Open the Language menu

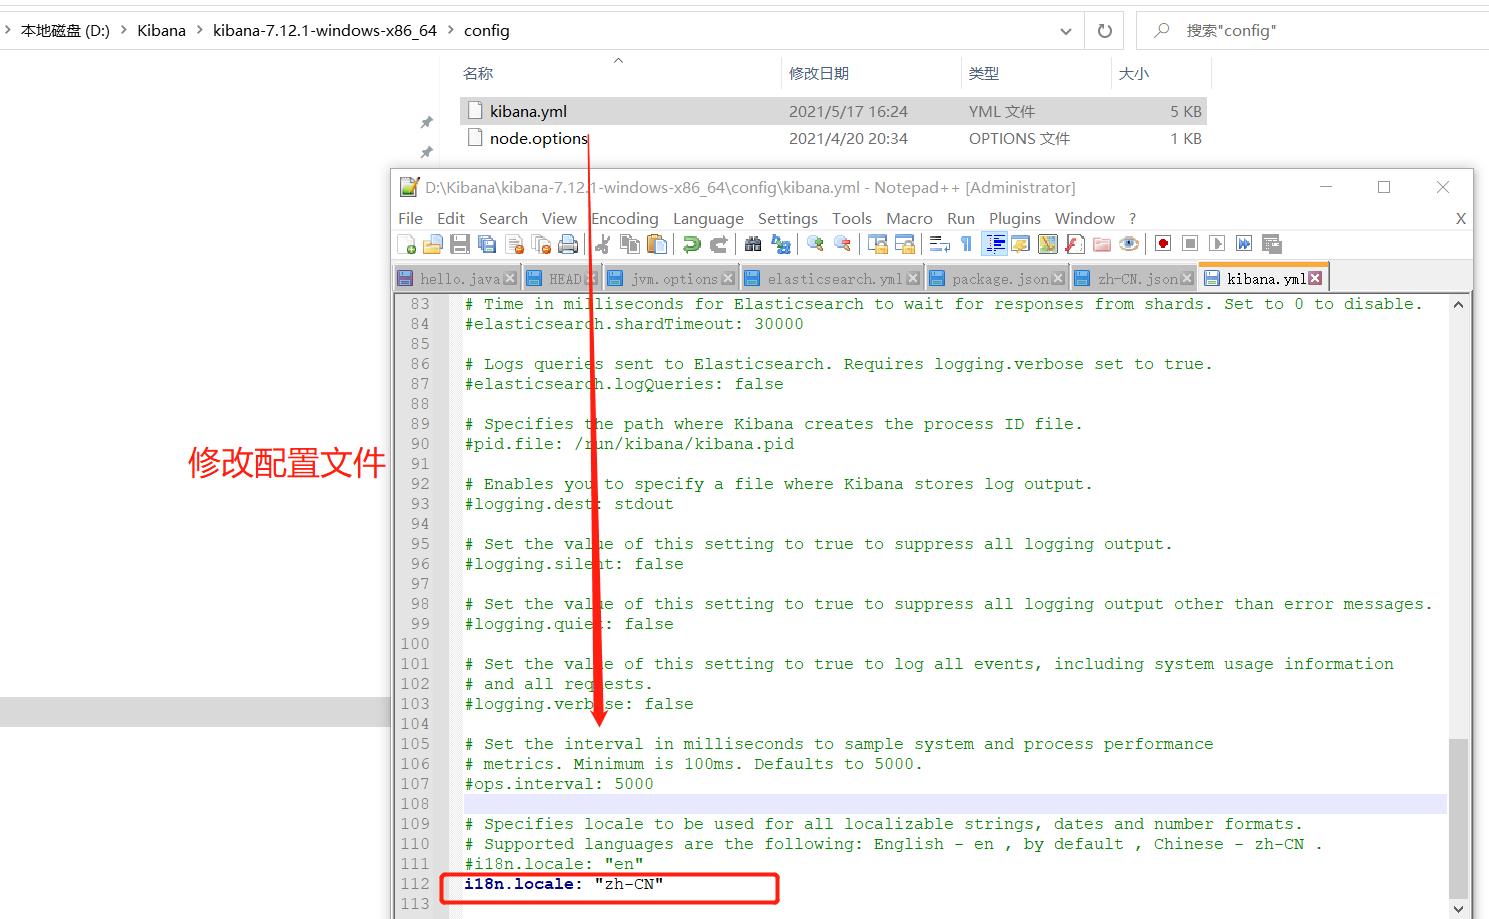click(x=708, y=218)
